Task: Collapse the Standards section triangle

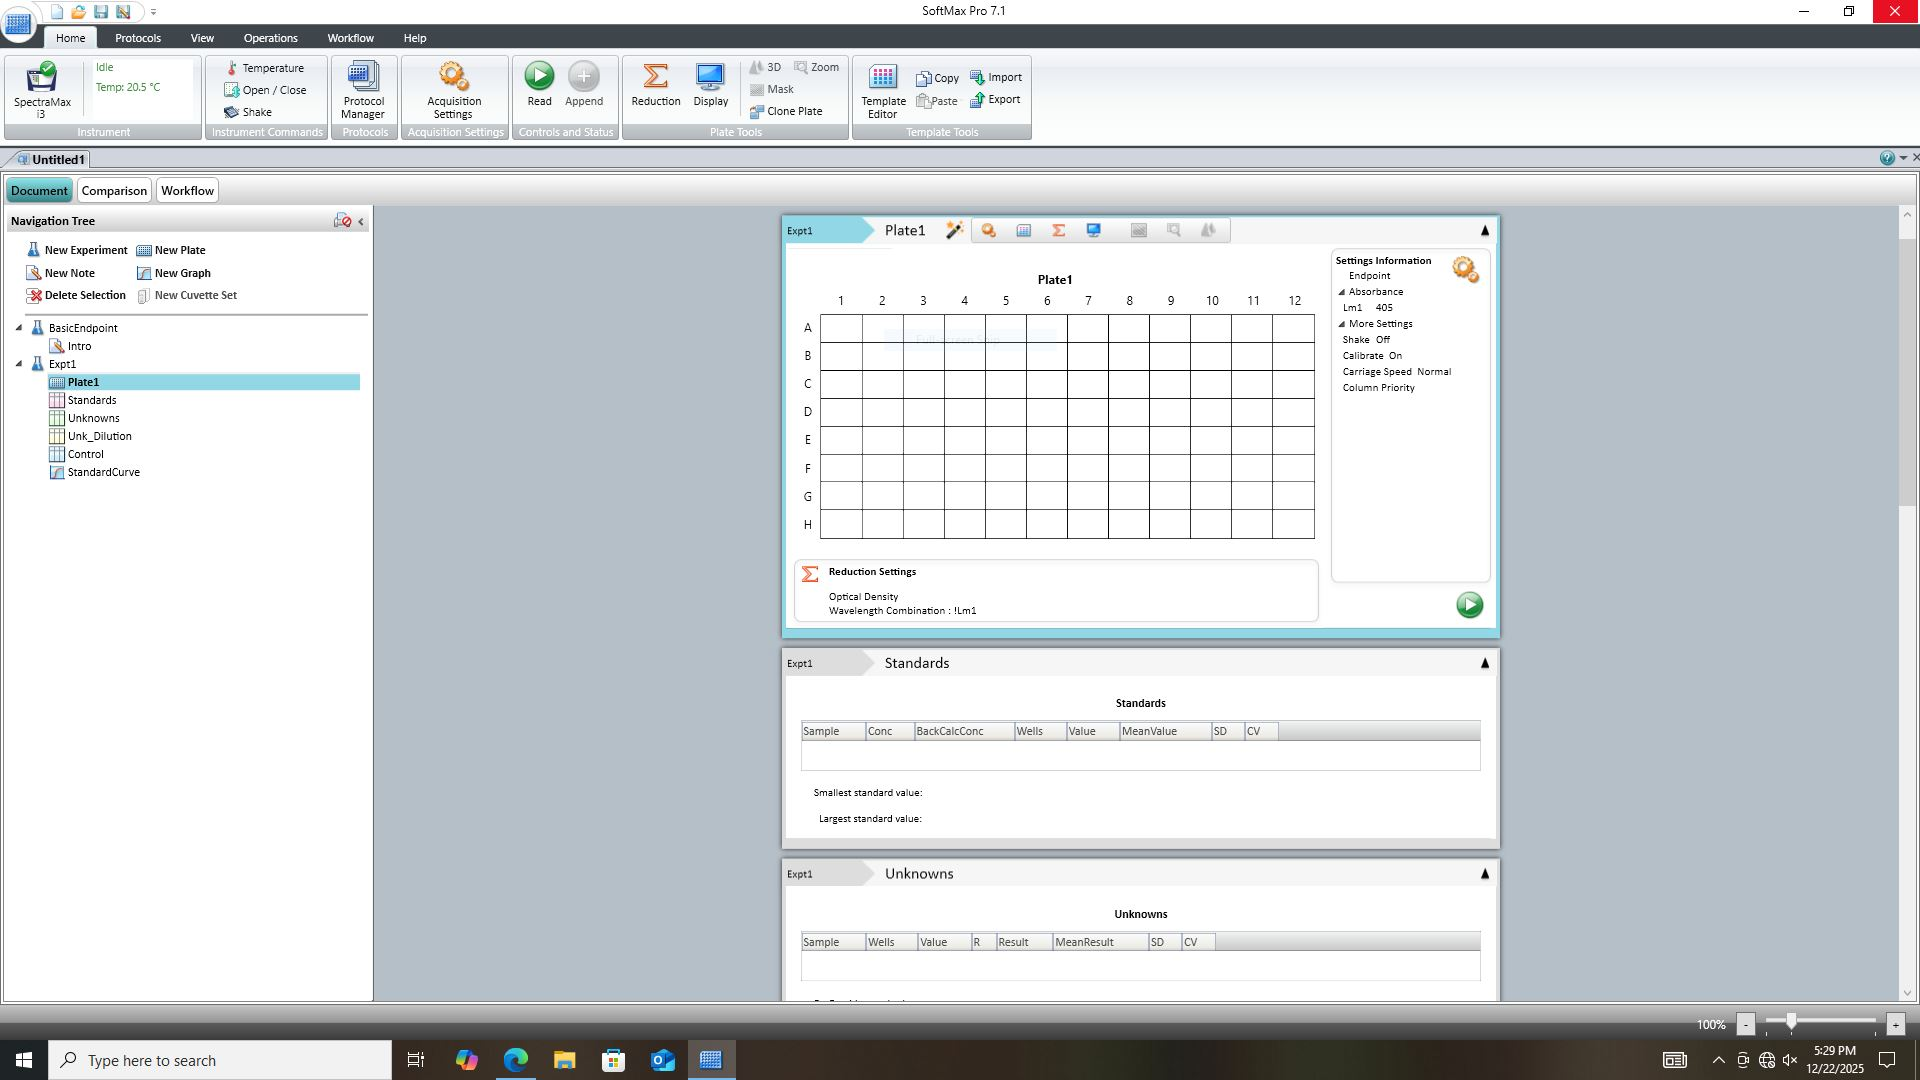Action: tap(1484, 663)
